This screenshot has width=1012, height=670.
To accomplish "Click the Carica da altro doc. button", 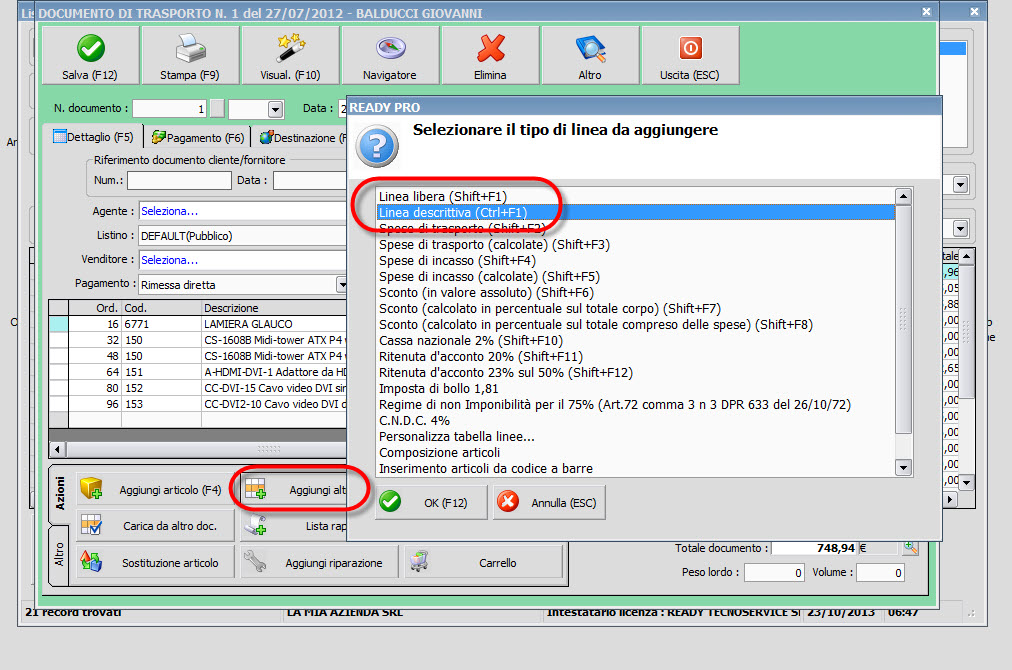I will (155, 526).
